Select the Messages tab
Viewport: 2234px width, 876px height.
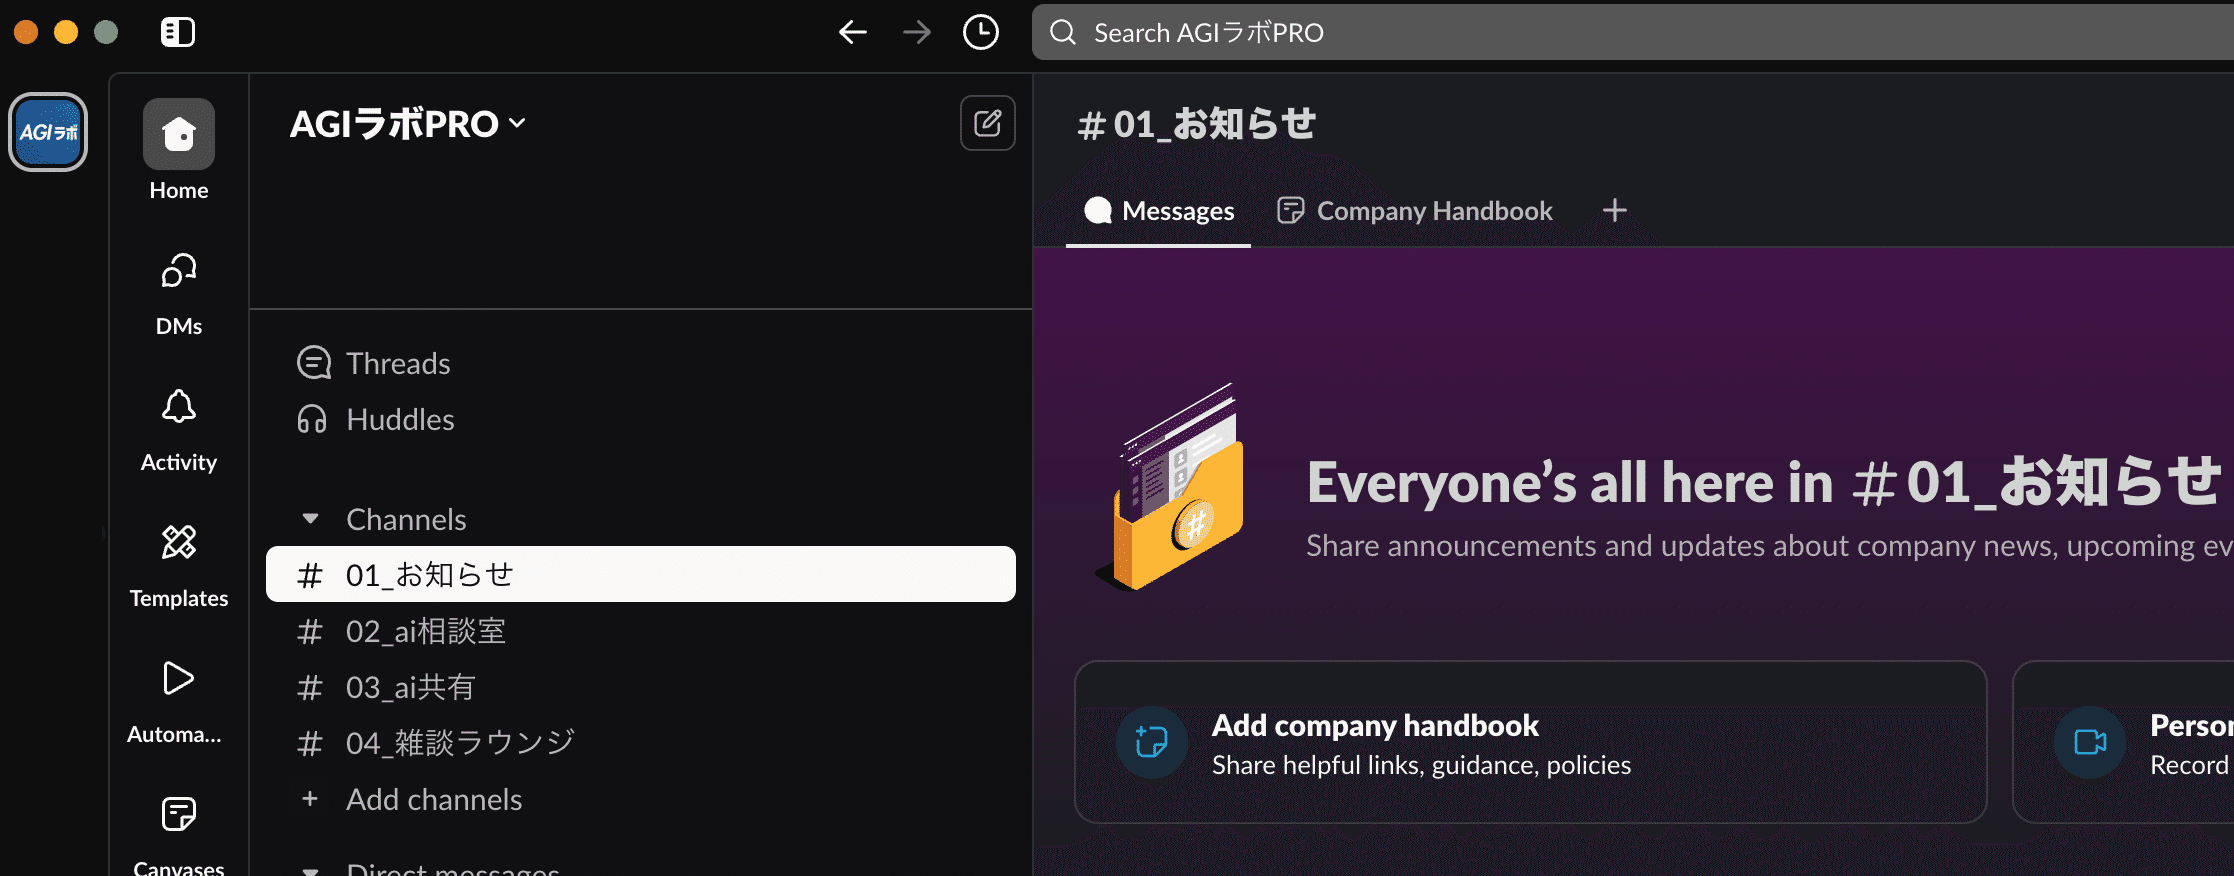(1159, 211)
